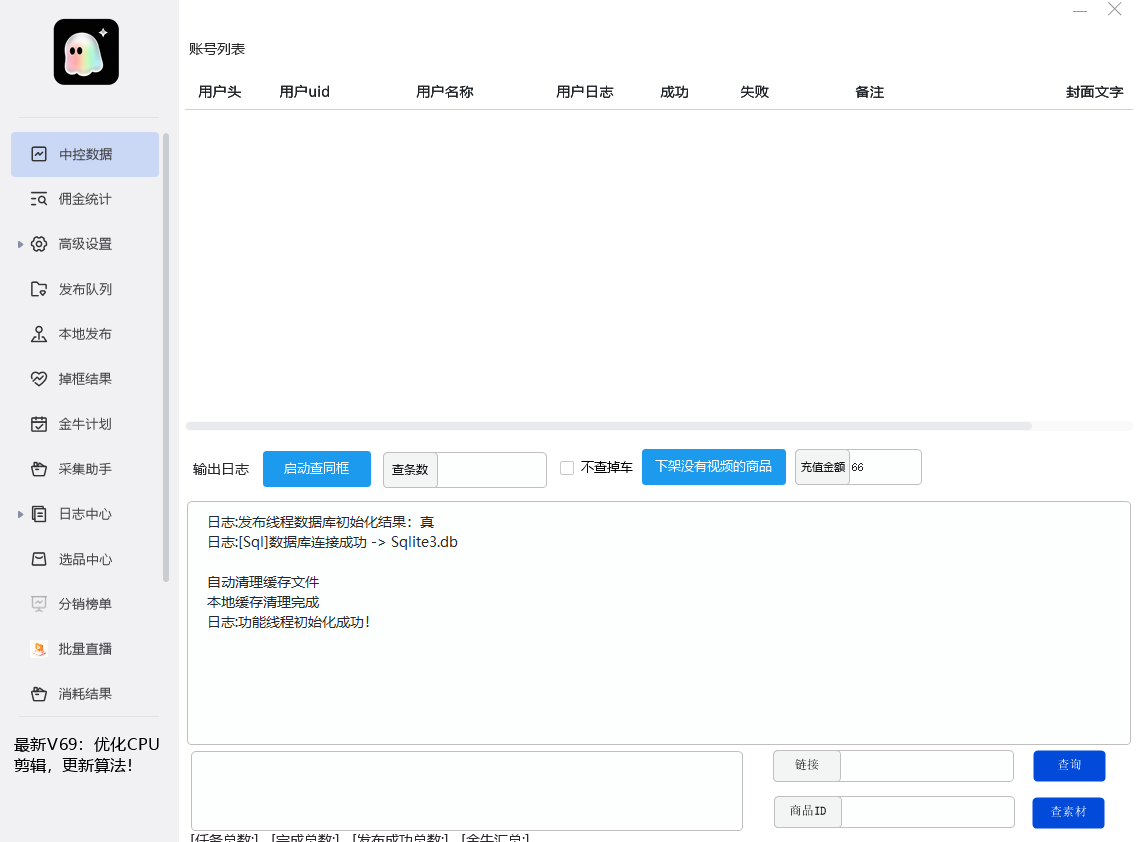
Task: Click the 用户名称 column header
Action: pos(445,92)
